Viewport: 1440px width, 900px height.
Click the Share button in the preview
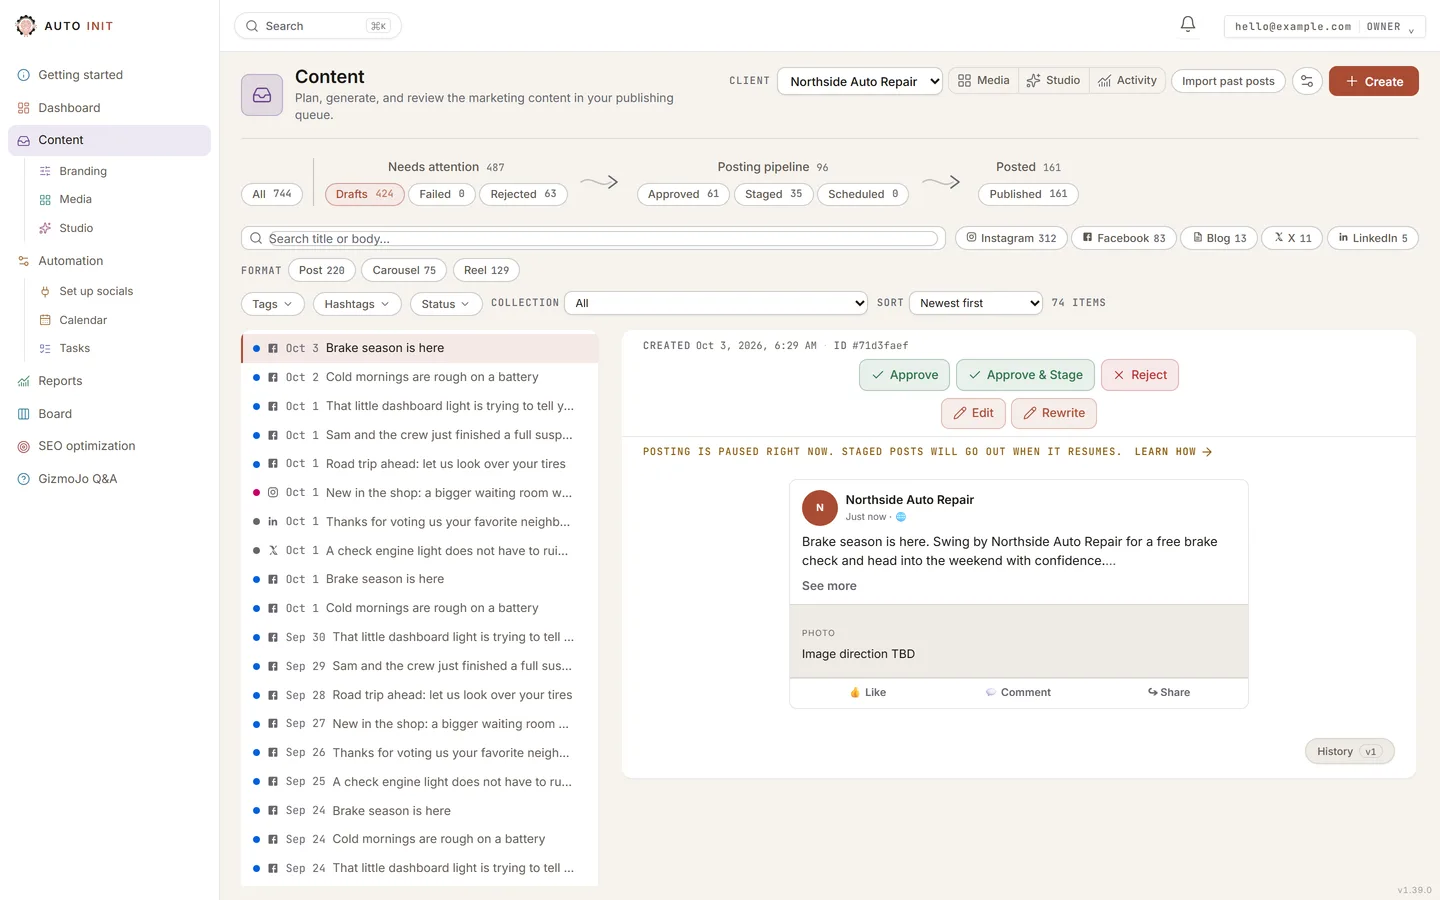pyautogui.click(x=1169, y=692)
